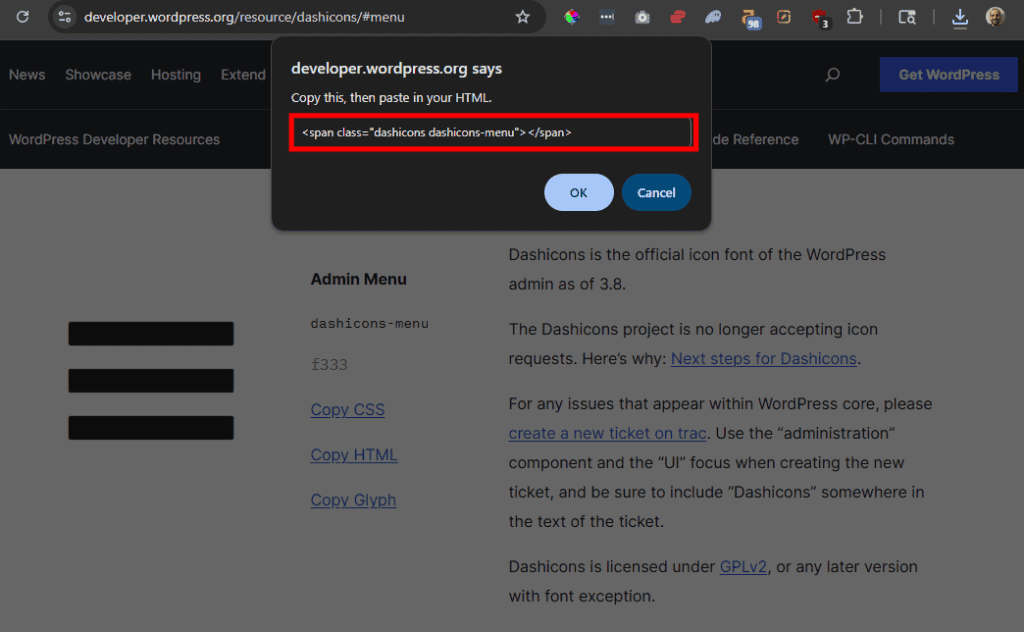Open the Chrome profile avatar
1024x632 pixels.
coord(994,17)
